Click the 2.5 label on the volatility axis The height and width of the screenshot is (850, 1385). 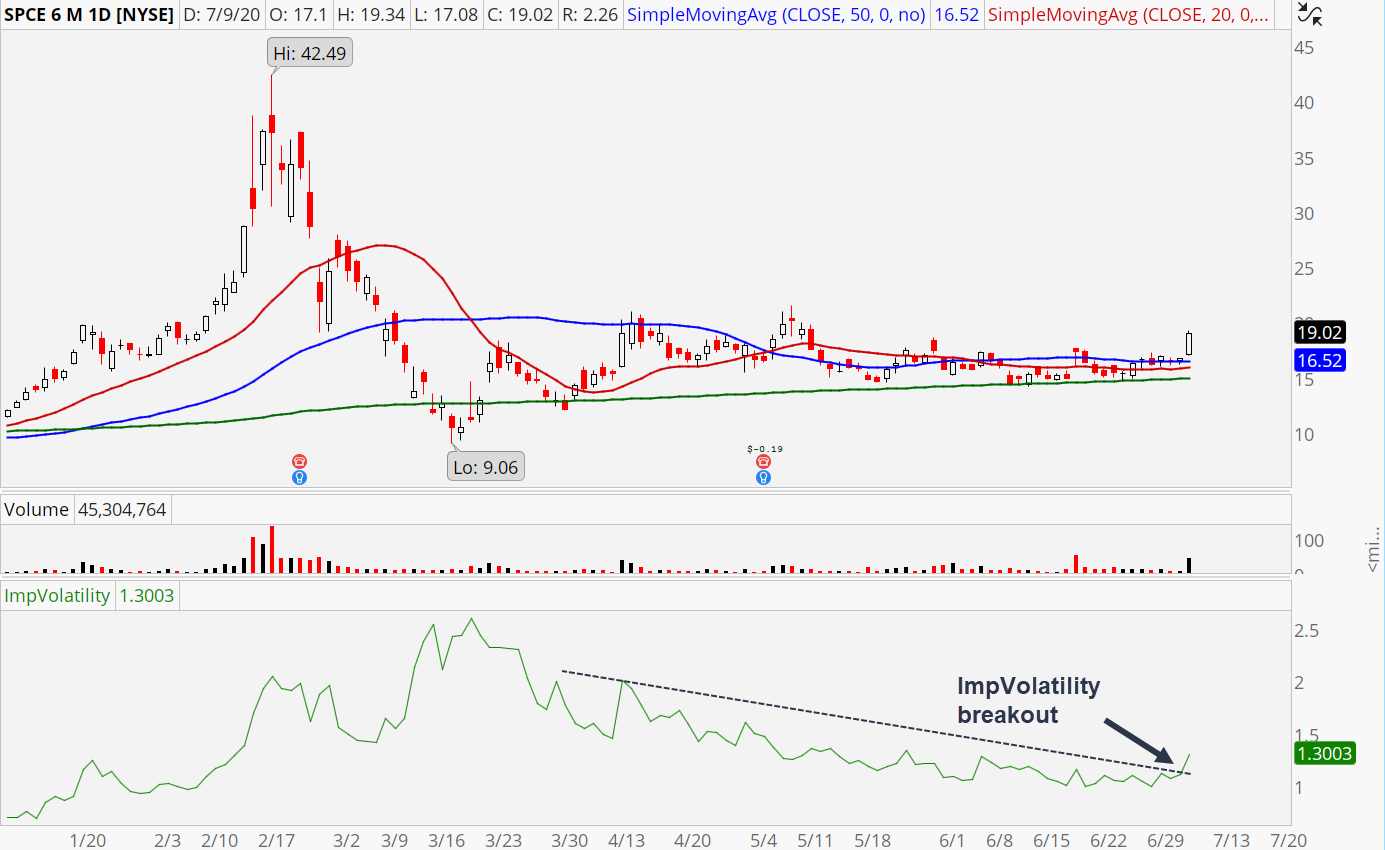tap(1307, 631)
